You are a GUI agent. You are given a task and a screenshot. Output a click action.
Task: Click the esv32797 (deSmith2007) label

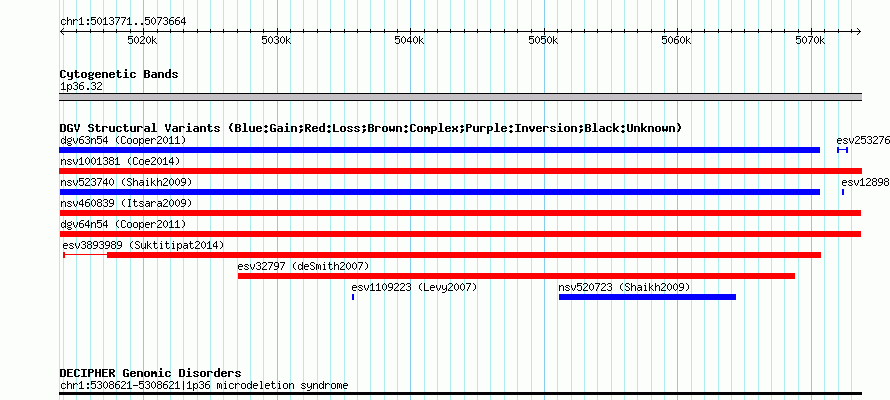coord(304,266)
